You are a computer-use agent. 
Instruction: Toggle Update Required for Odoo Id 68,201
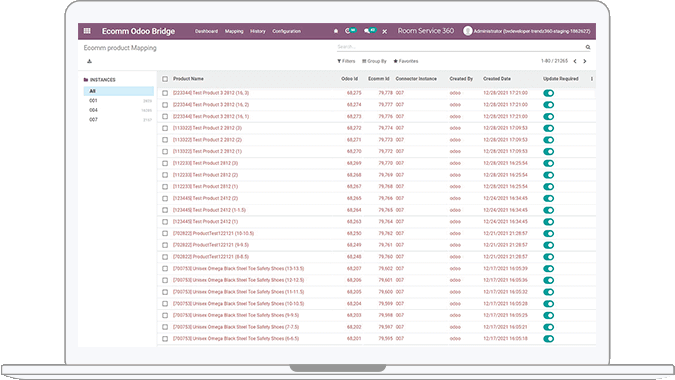pos(548,339)
